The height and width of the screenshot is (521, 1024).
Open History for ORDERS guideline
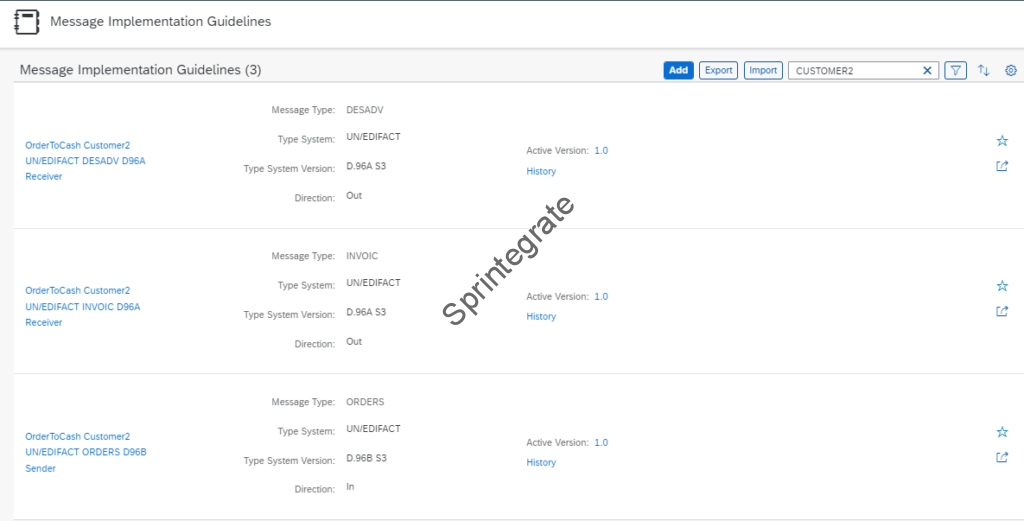(541, 462)
